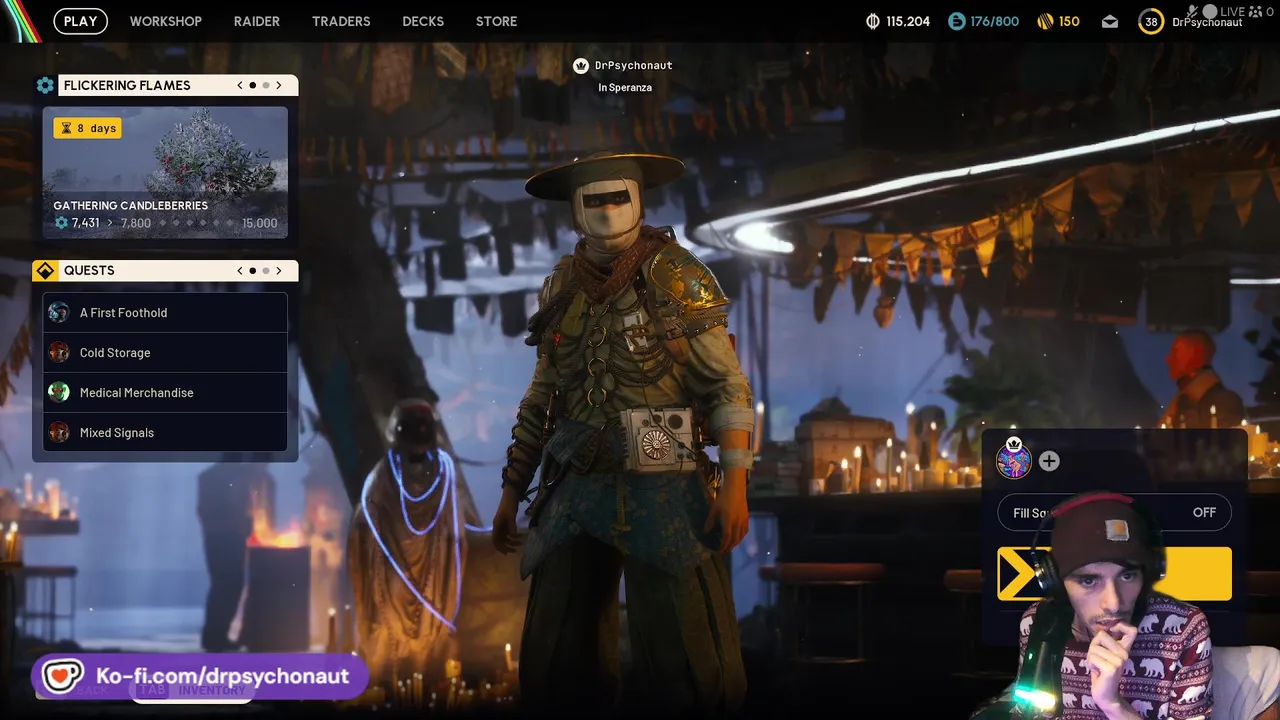
Task: Add a squad member with the plus button
Action: (1049, 461)
